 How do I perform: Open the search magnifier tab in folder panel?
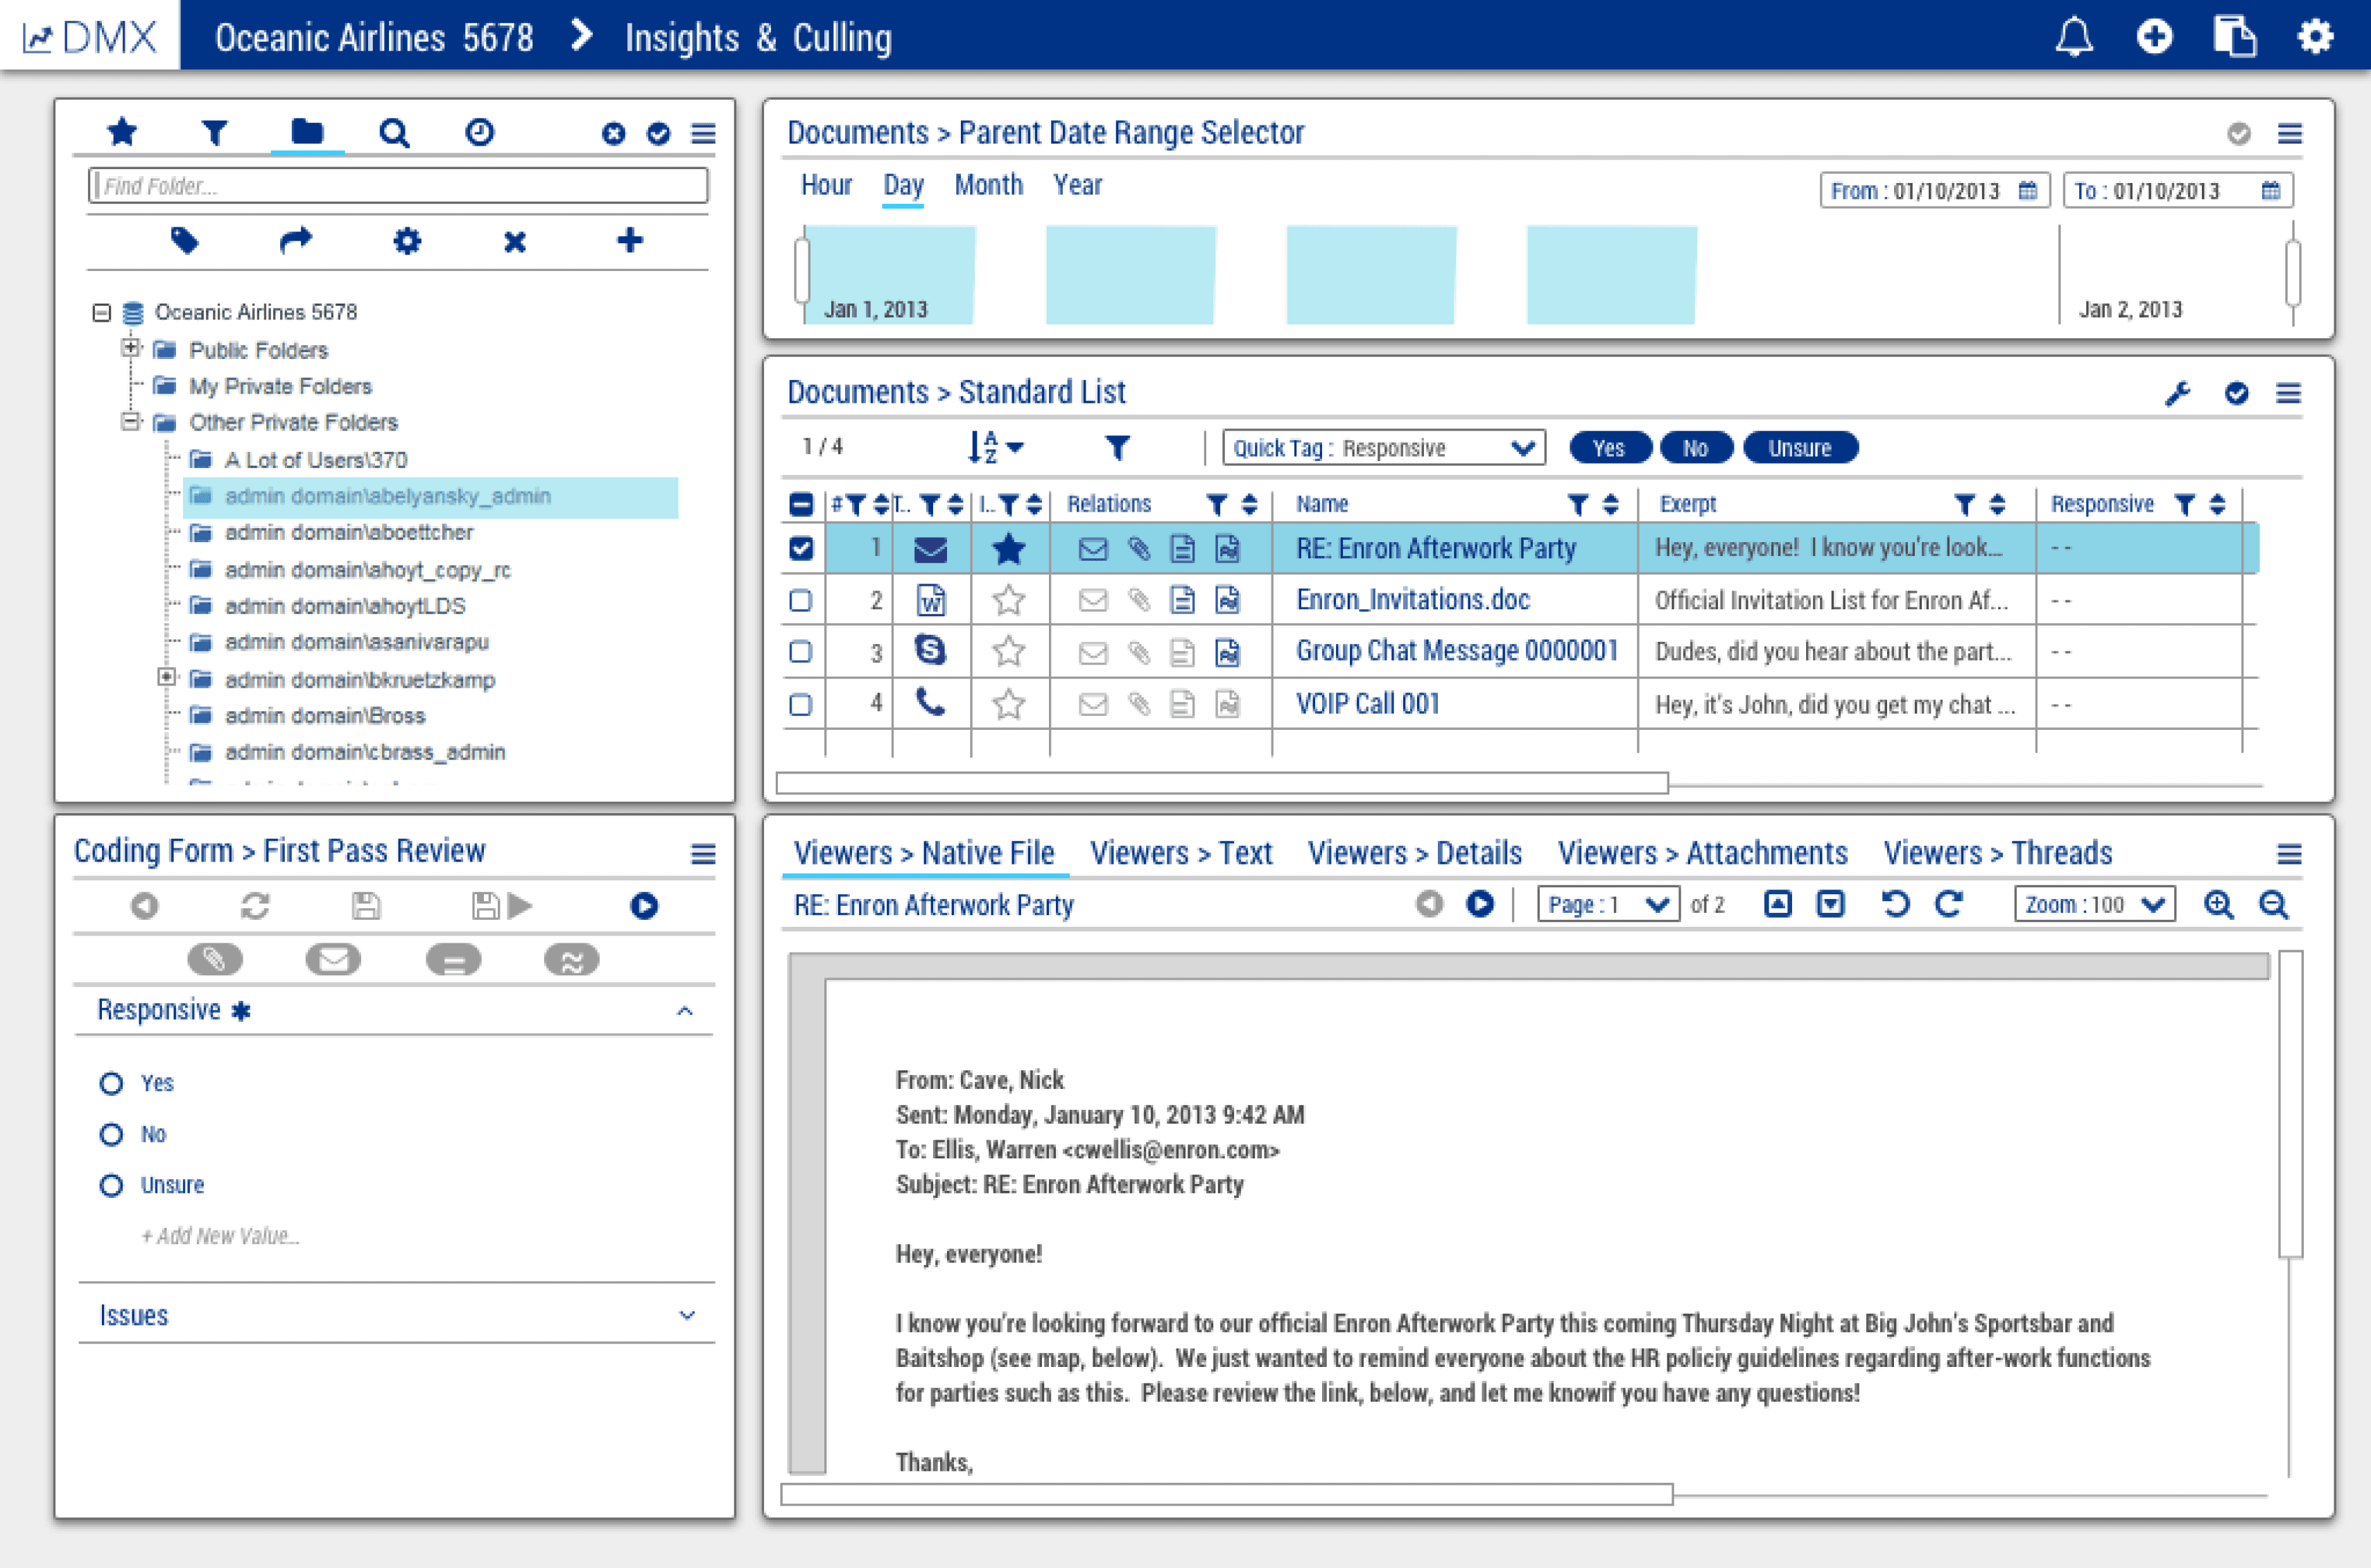pyautogui.click(x=394, y=133)
